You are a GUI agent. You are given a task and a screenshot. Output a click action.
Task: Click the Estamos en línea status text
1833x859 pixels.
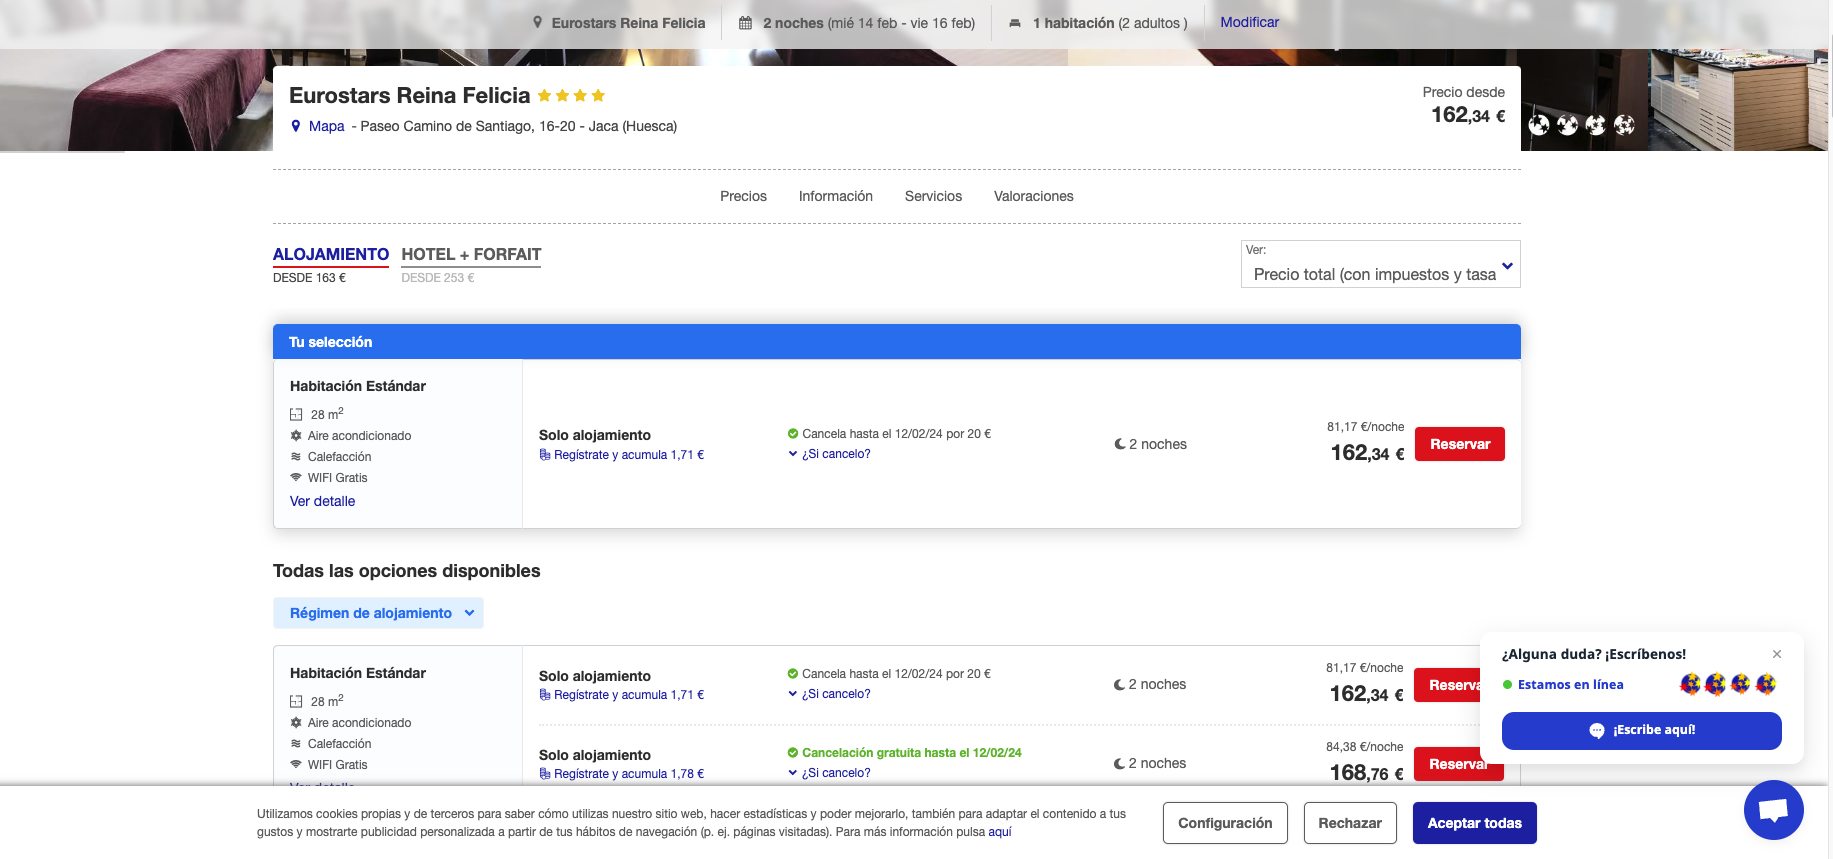point(1570,685)
